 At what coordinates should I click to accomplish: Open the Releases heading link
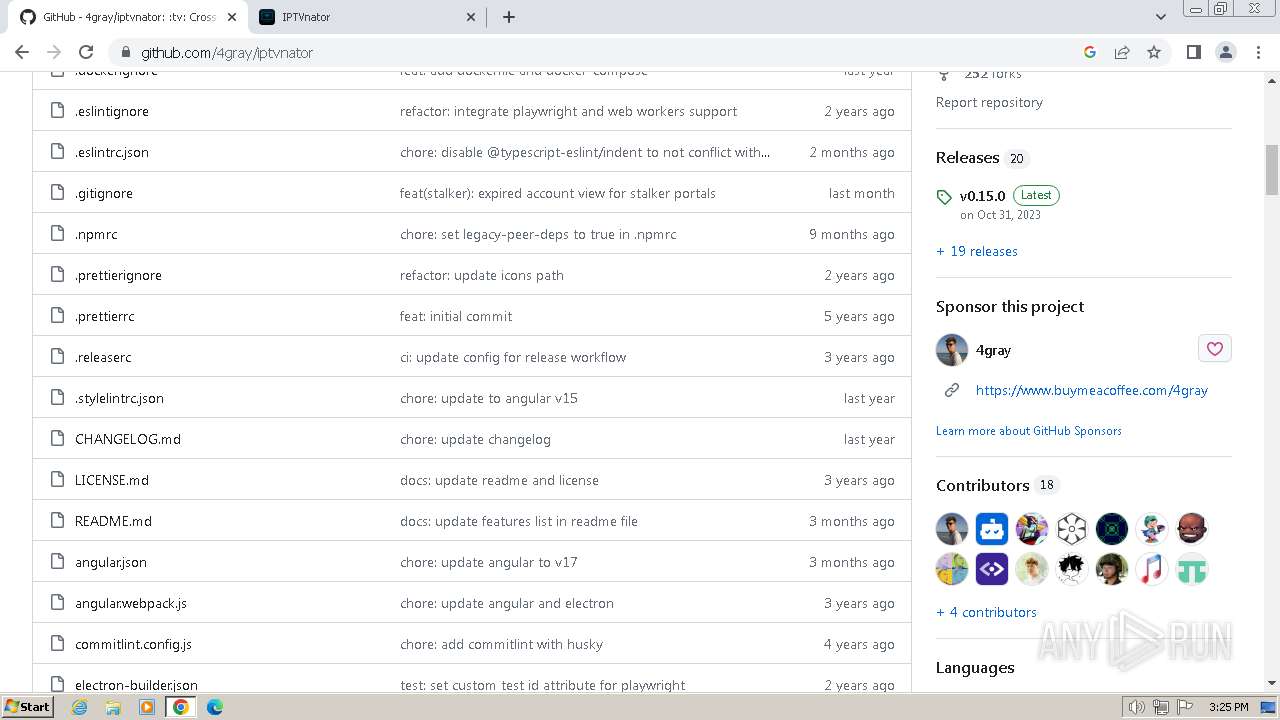pos(967,157)
